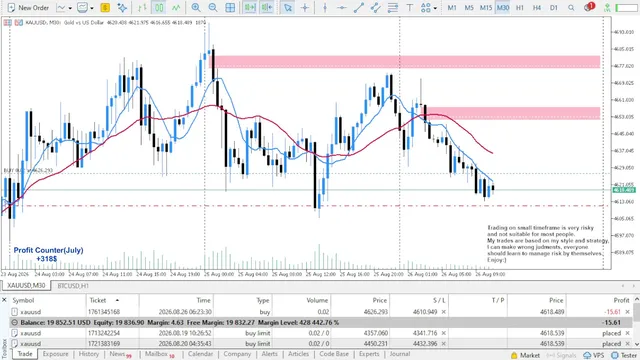The width and height of the screenshot is (640, 360).
Task: Select the equidistant channel tool
Action: (376, 8)
